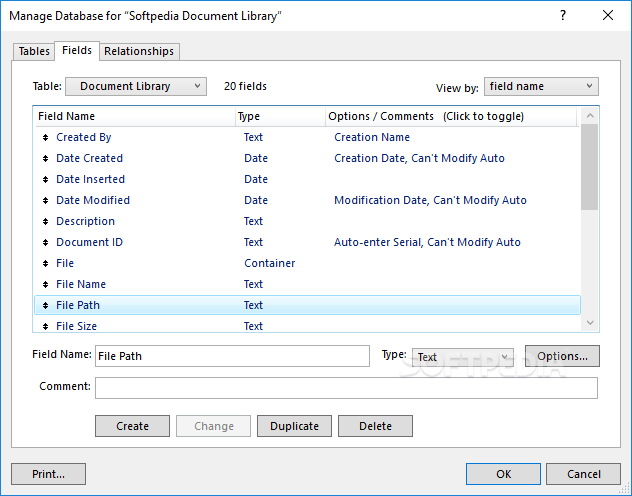
Task: Select the File Name field row
Action: [307, 284]
